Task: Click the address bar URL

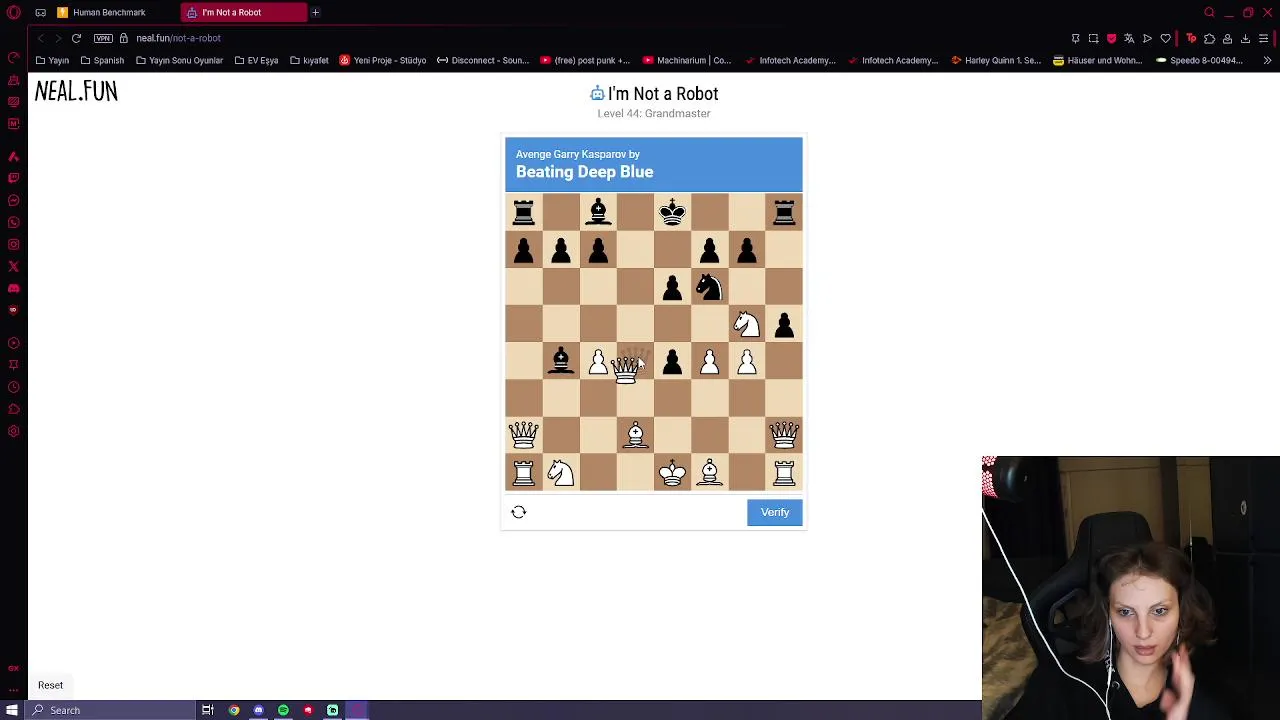Action: point(178,38)
